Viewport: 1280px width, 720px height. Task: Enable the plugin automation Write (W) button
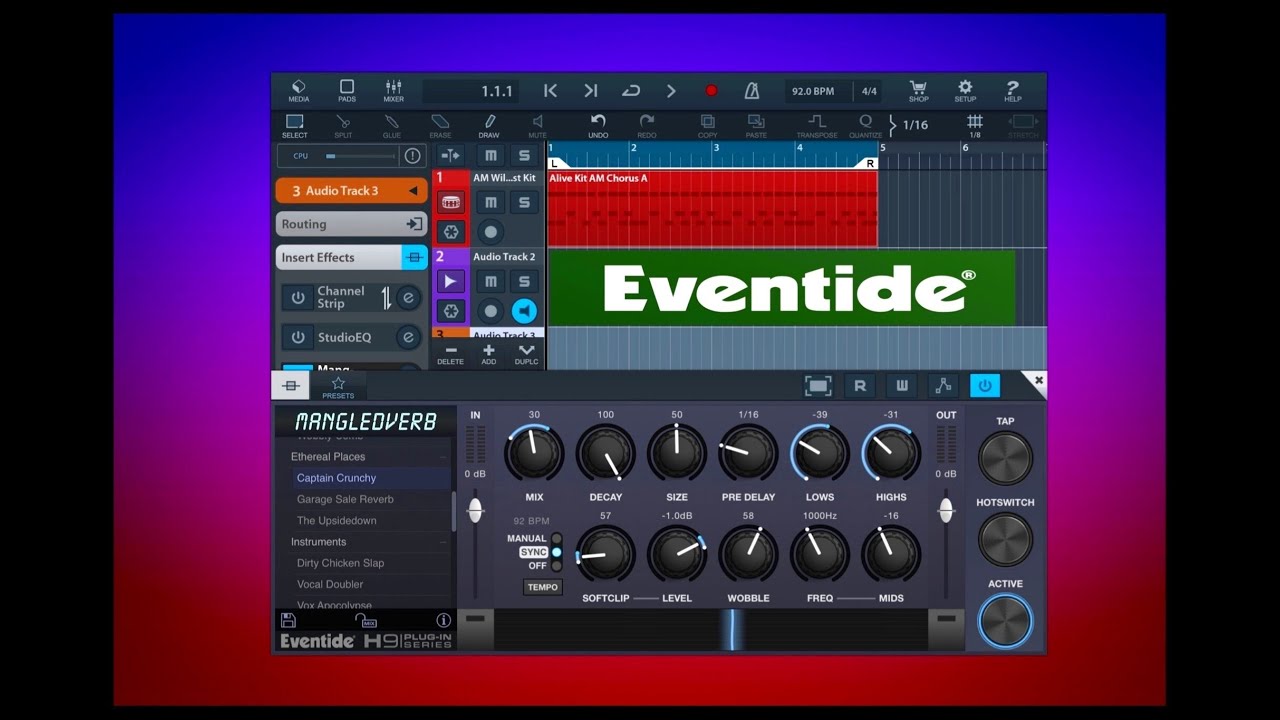pyautogui.click(x=901, y=386)
